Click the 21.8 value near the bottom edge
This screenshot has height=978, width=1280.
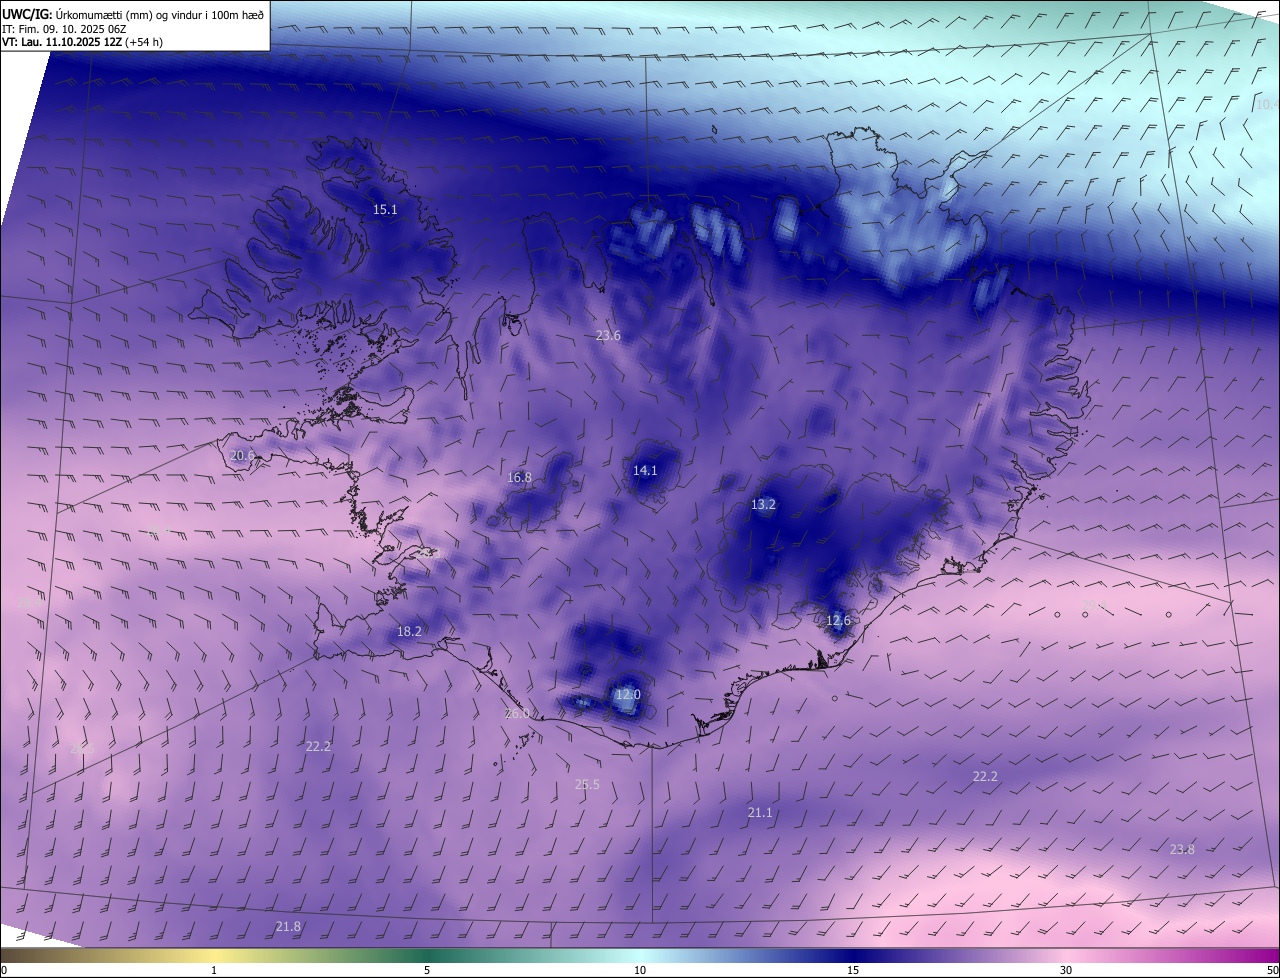click(288, 927)
